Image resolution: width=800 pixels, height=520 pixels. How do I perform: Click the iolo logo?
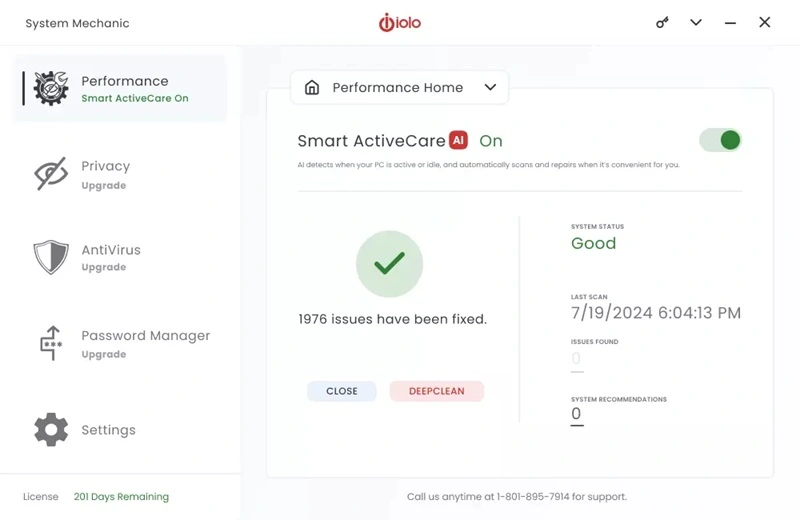coord(399,22)
